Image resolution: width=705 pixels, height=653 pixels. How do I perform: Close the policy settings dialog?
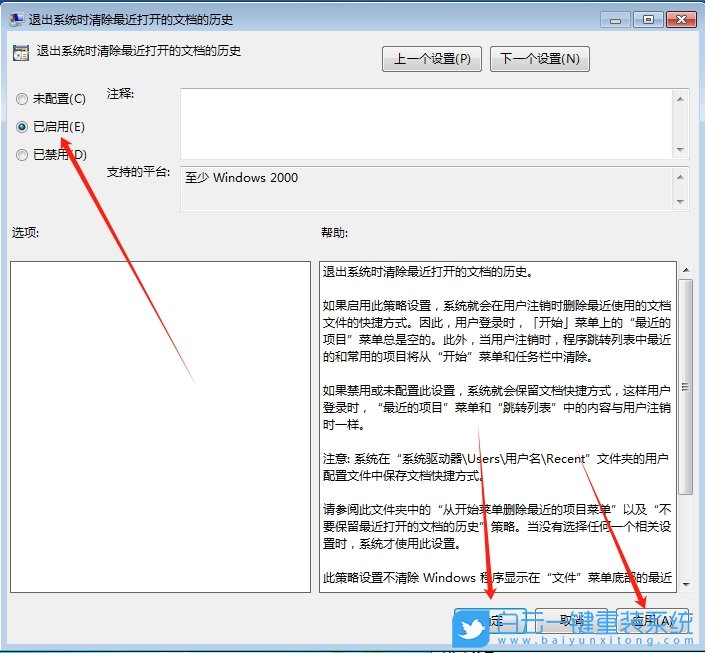(681, 20)
